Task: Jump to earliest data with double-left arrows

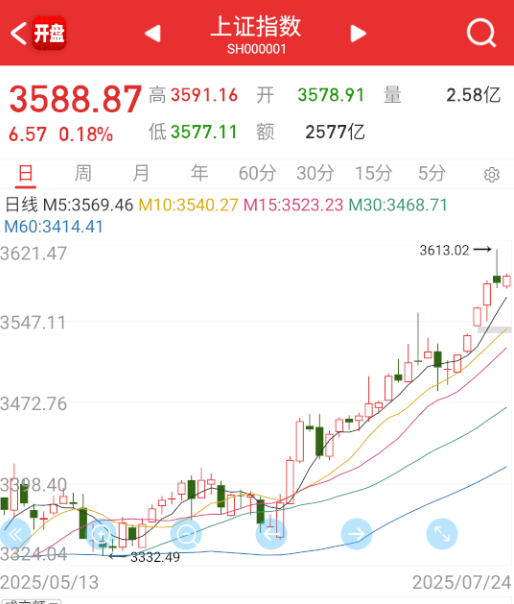Action: tap(15, 534)
